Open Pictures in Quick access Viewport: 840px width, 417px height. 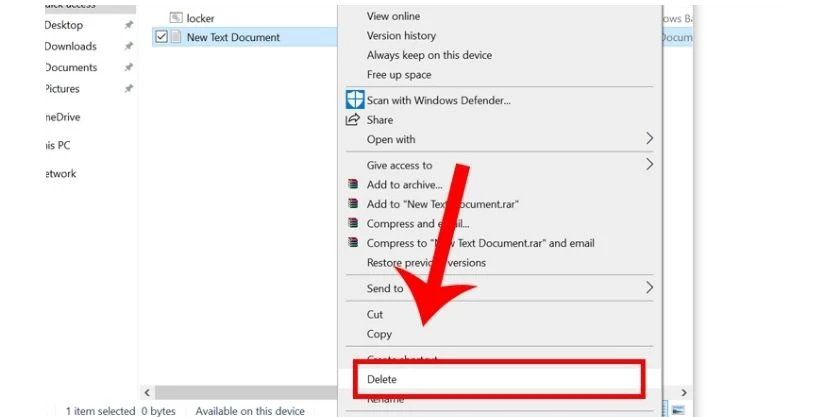pyautogui.click(x=62, y=89)
